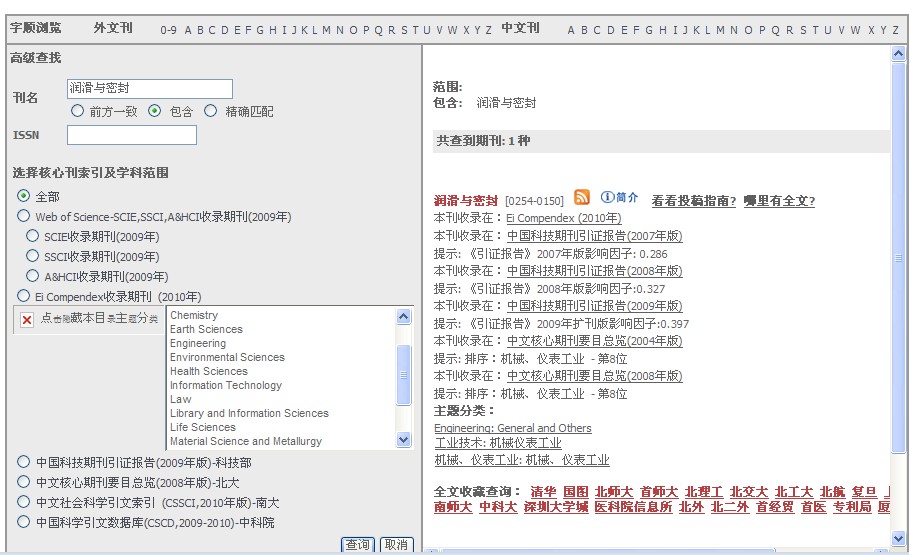909x555 pixels.
Task: Pick Law in the subject list
Action: [180, 399]
